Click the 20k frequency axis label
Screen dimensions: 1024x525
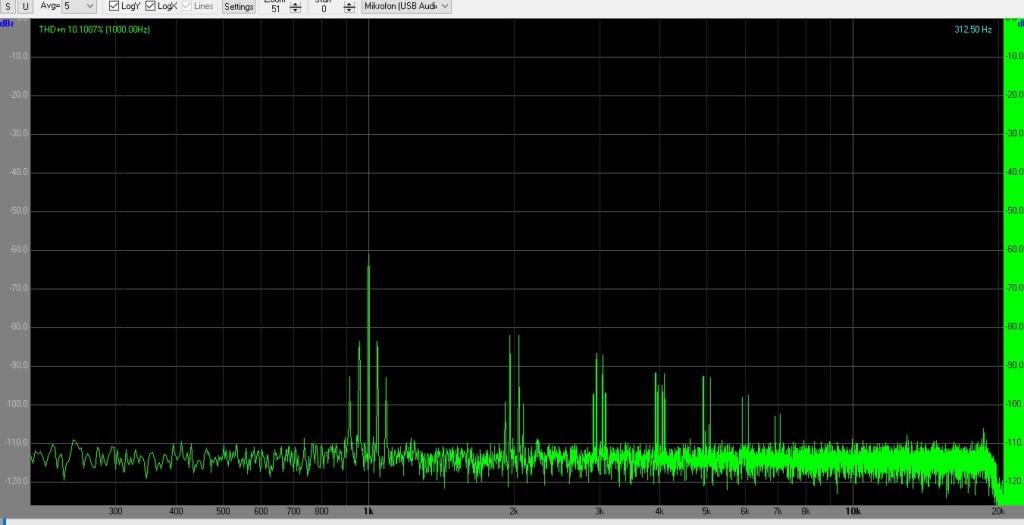tap(998, 511)
